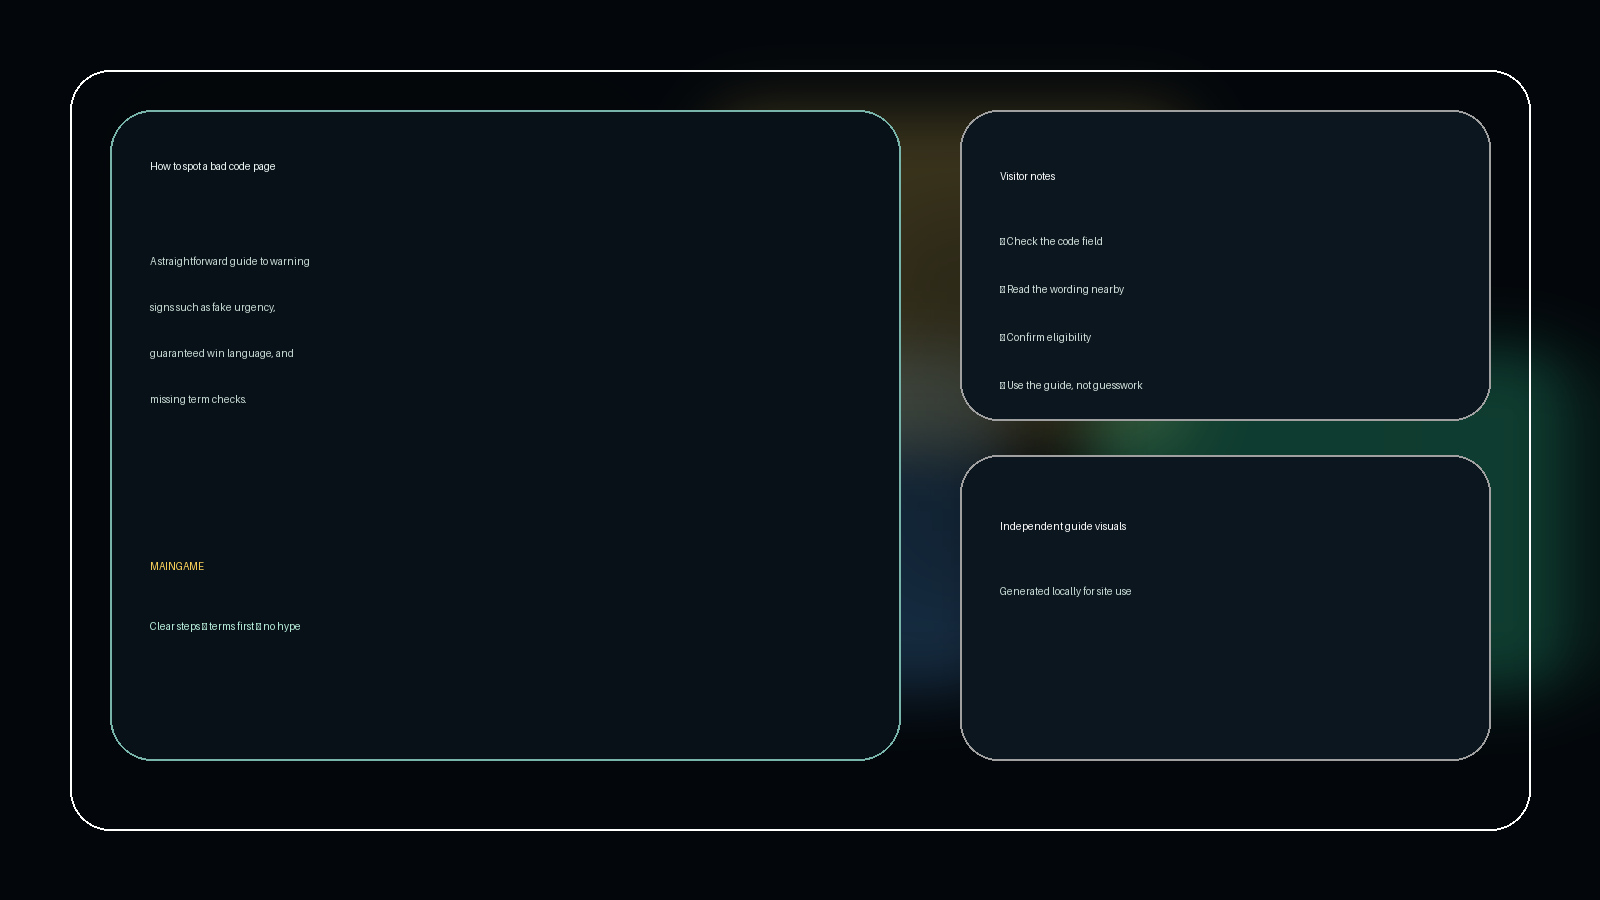
Task: Click the 'Generated locally for site use' caption
Action: (1065, 591)
